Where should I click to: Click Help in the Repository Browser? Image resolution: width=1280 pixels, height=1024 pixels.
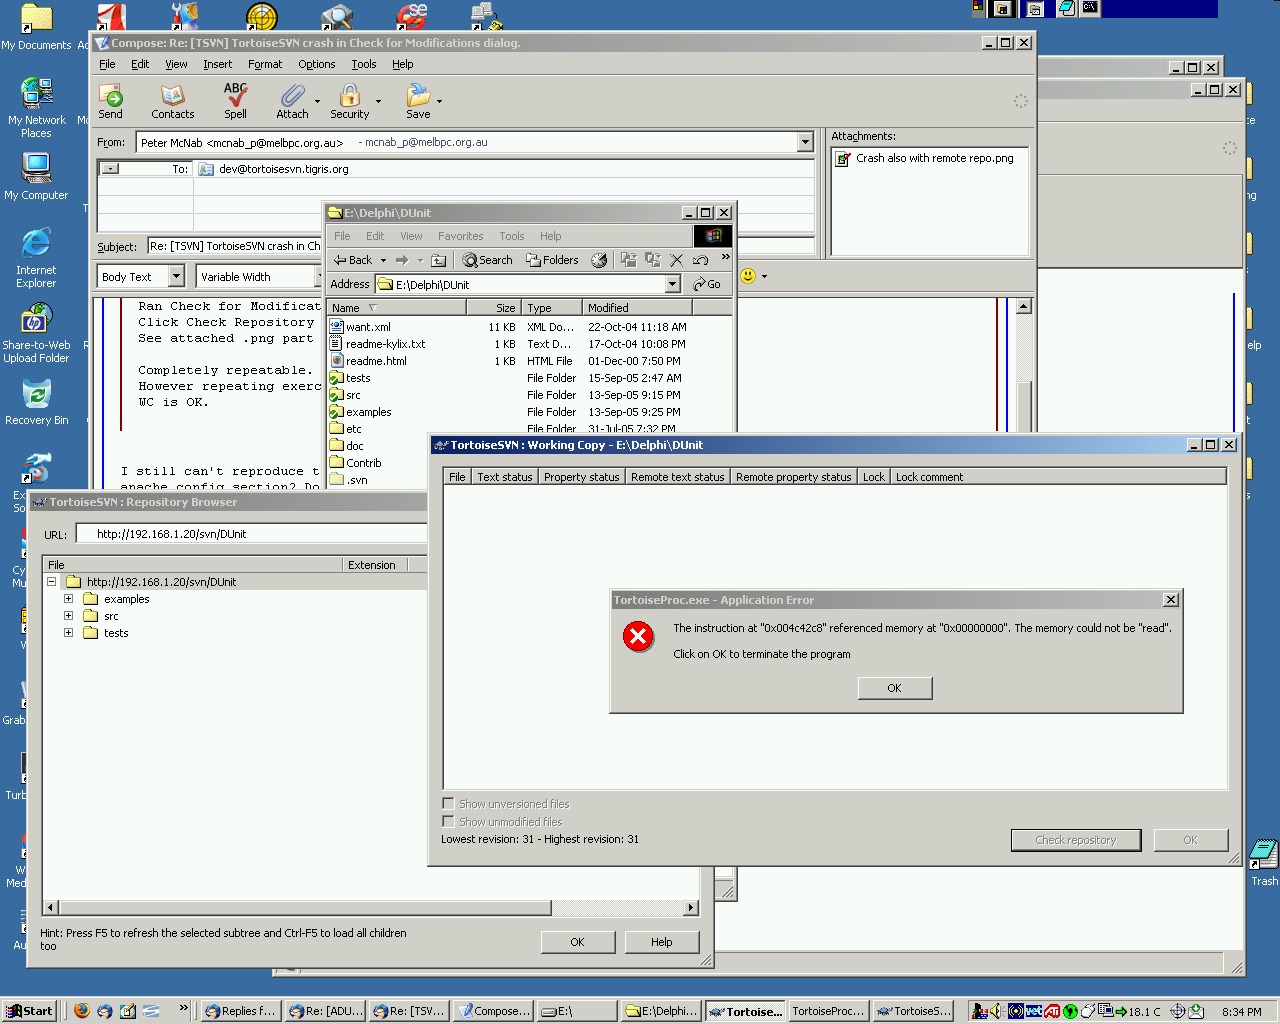(661, 942)
